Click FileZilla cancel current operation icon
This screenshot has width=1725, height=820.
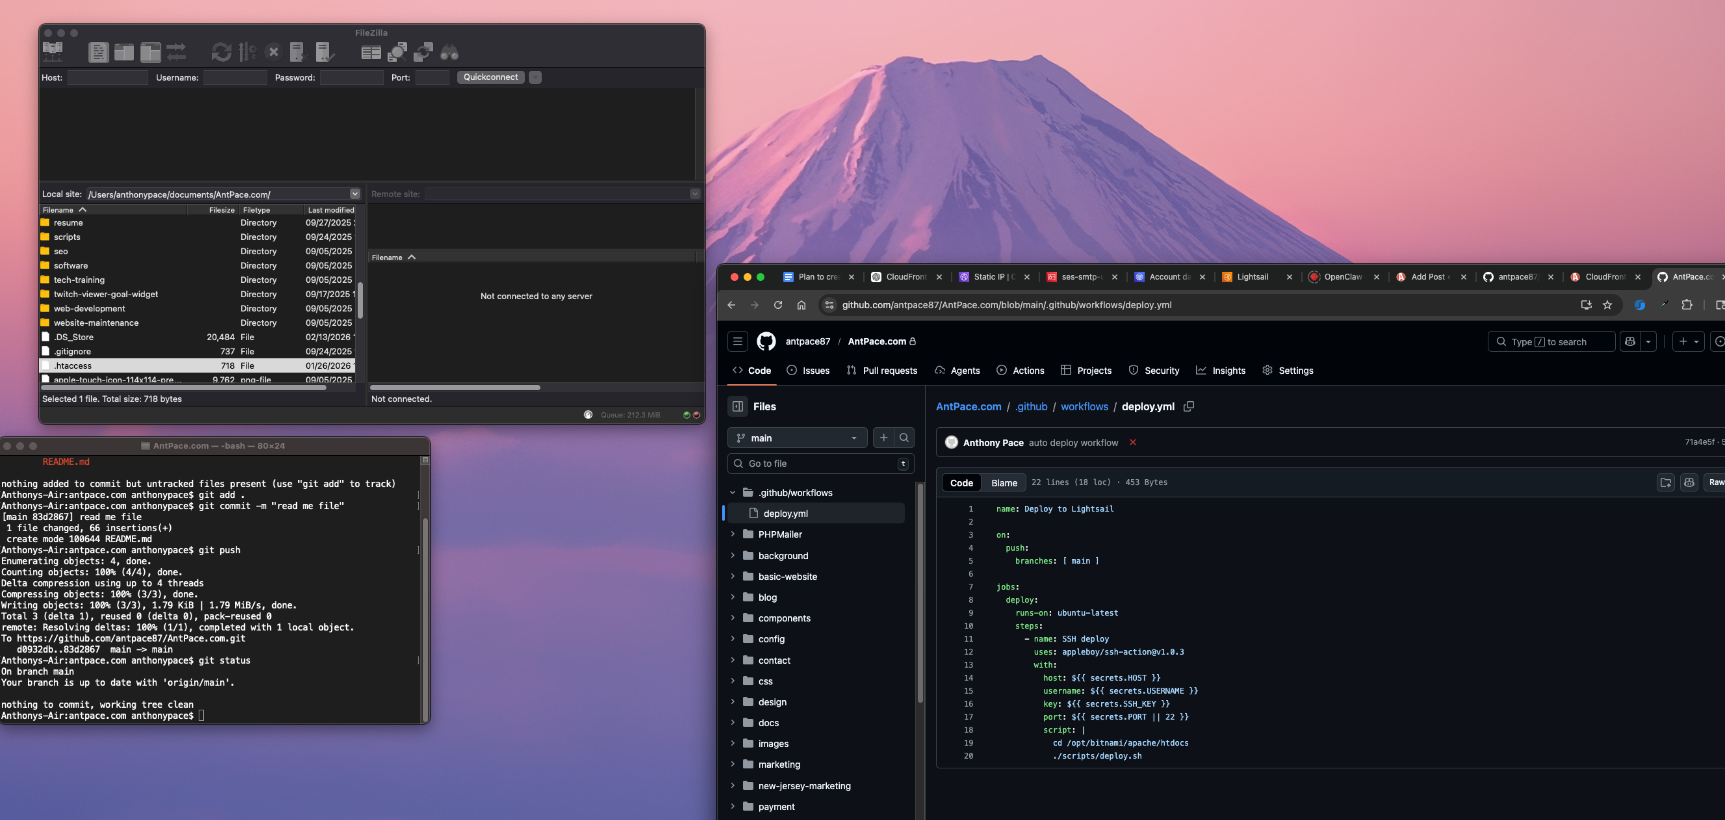[272, 52]
